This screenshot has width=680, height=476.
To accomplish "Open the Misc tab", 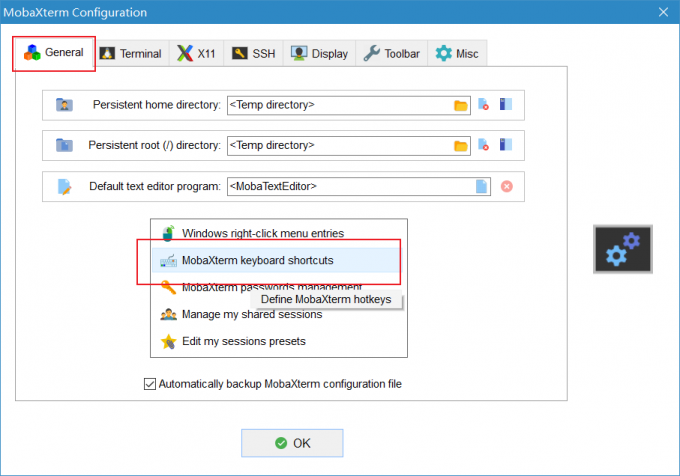I will pos(457,54).
